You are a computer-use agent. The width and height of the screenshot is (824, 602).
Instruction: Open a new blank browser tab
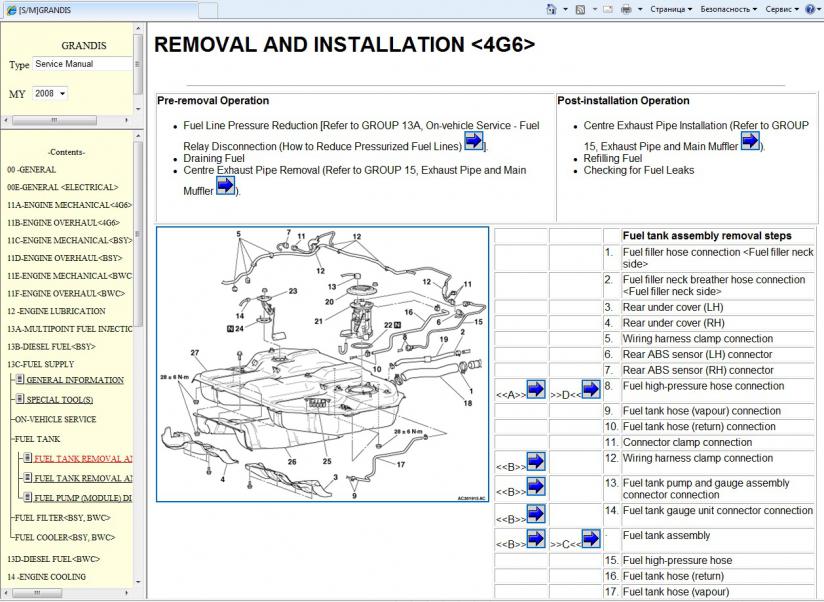point(208,10)
